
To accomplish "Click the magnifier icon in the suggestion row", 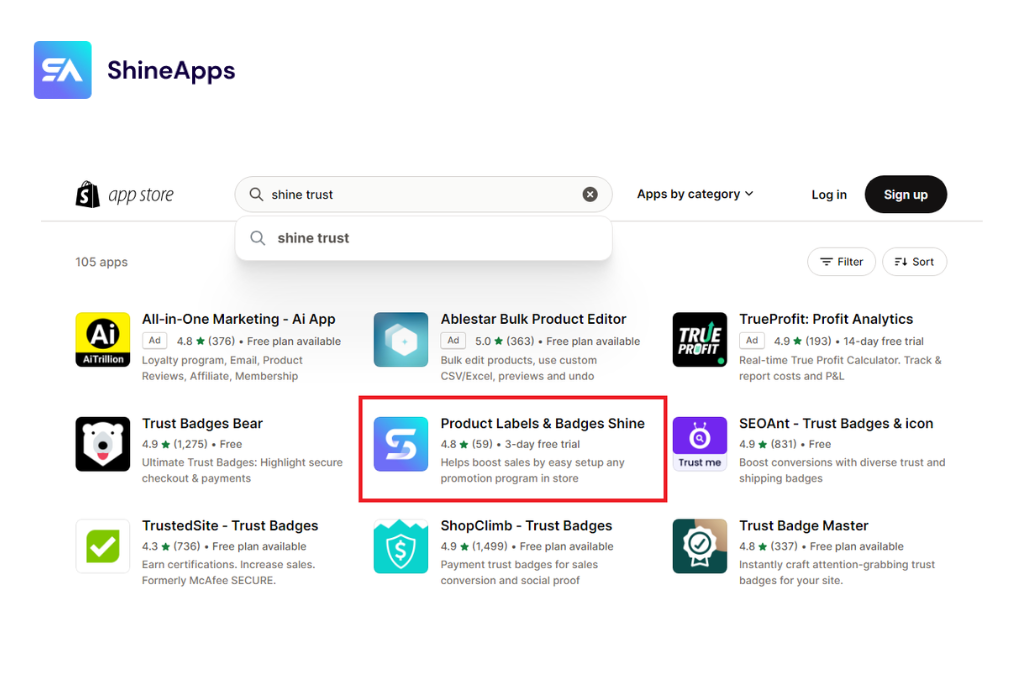I will (x=258, y=238).
